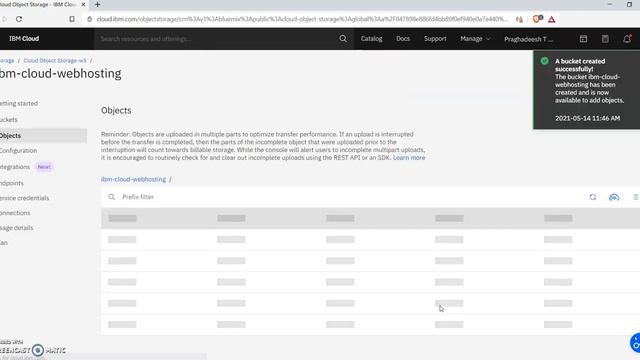Click the Cloud Object Storage browser tab
Image resolution: width=640 pixels, height=360 pixels.
click(x=41, y=4)
